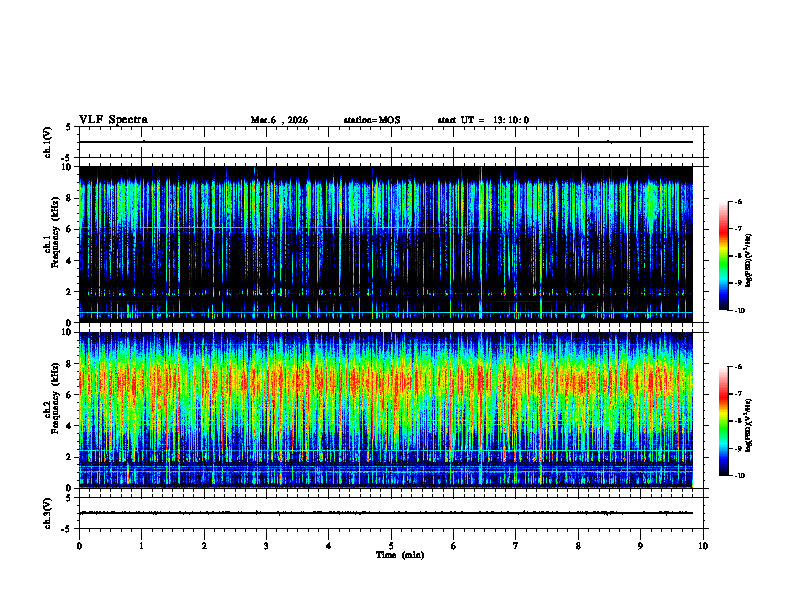
Task: Click the "ch.1(V)" axis label
Action: [x=47, y=142]
